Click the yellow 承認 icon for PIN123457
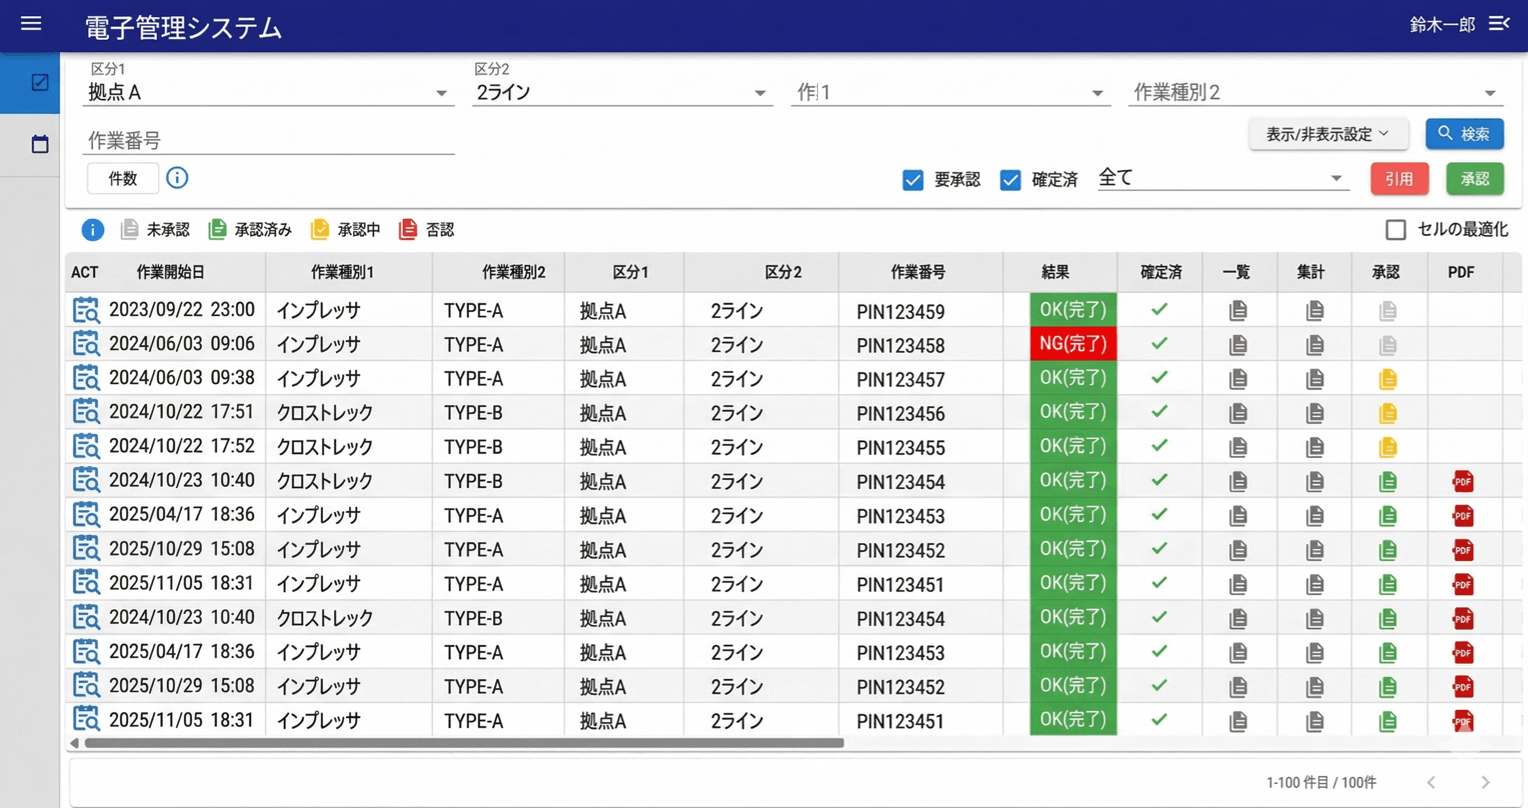Image resolution: width=1528 pixels, height=808 pixels. 1387,379
